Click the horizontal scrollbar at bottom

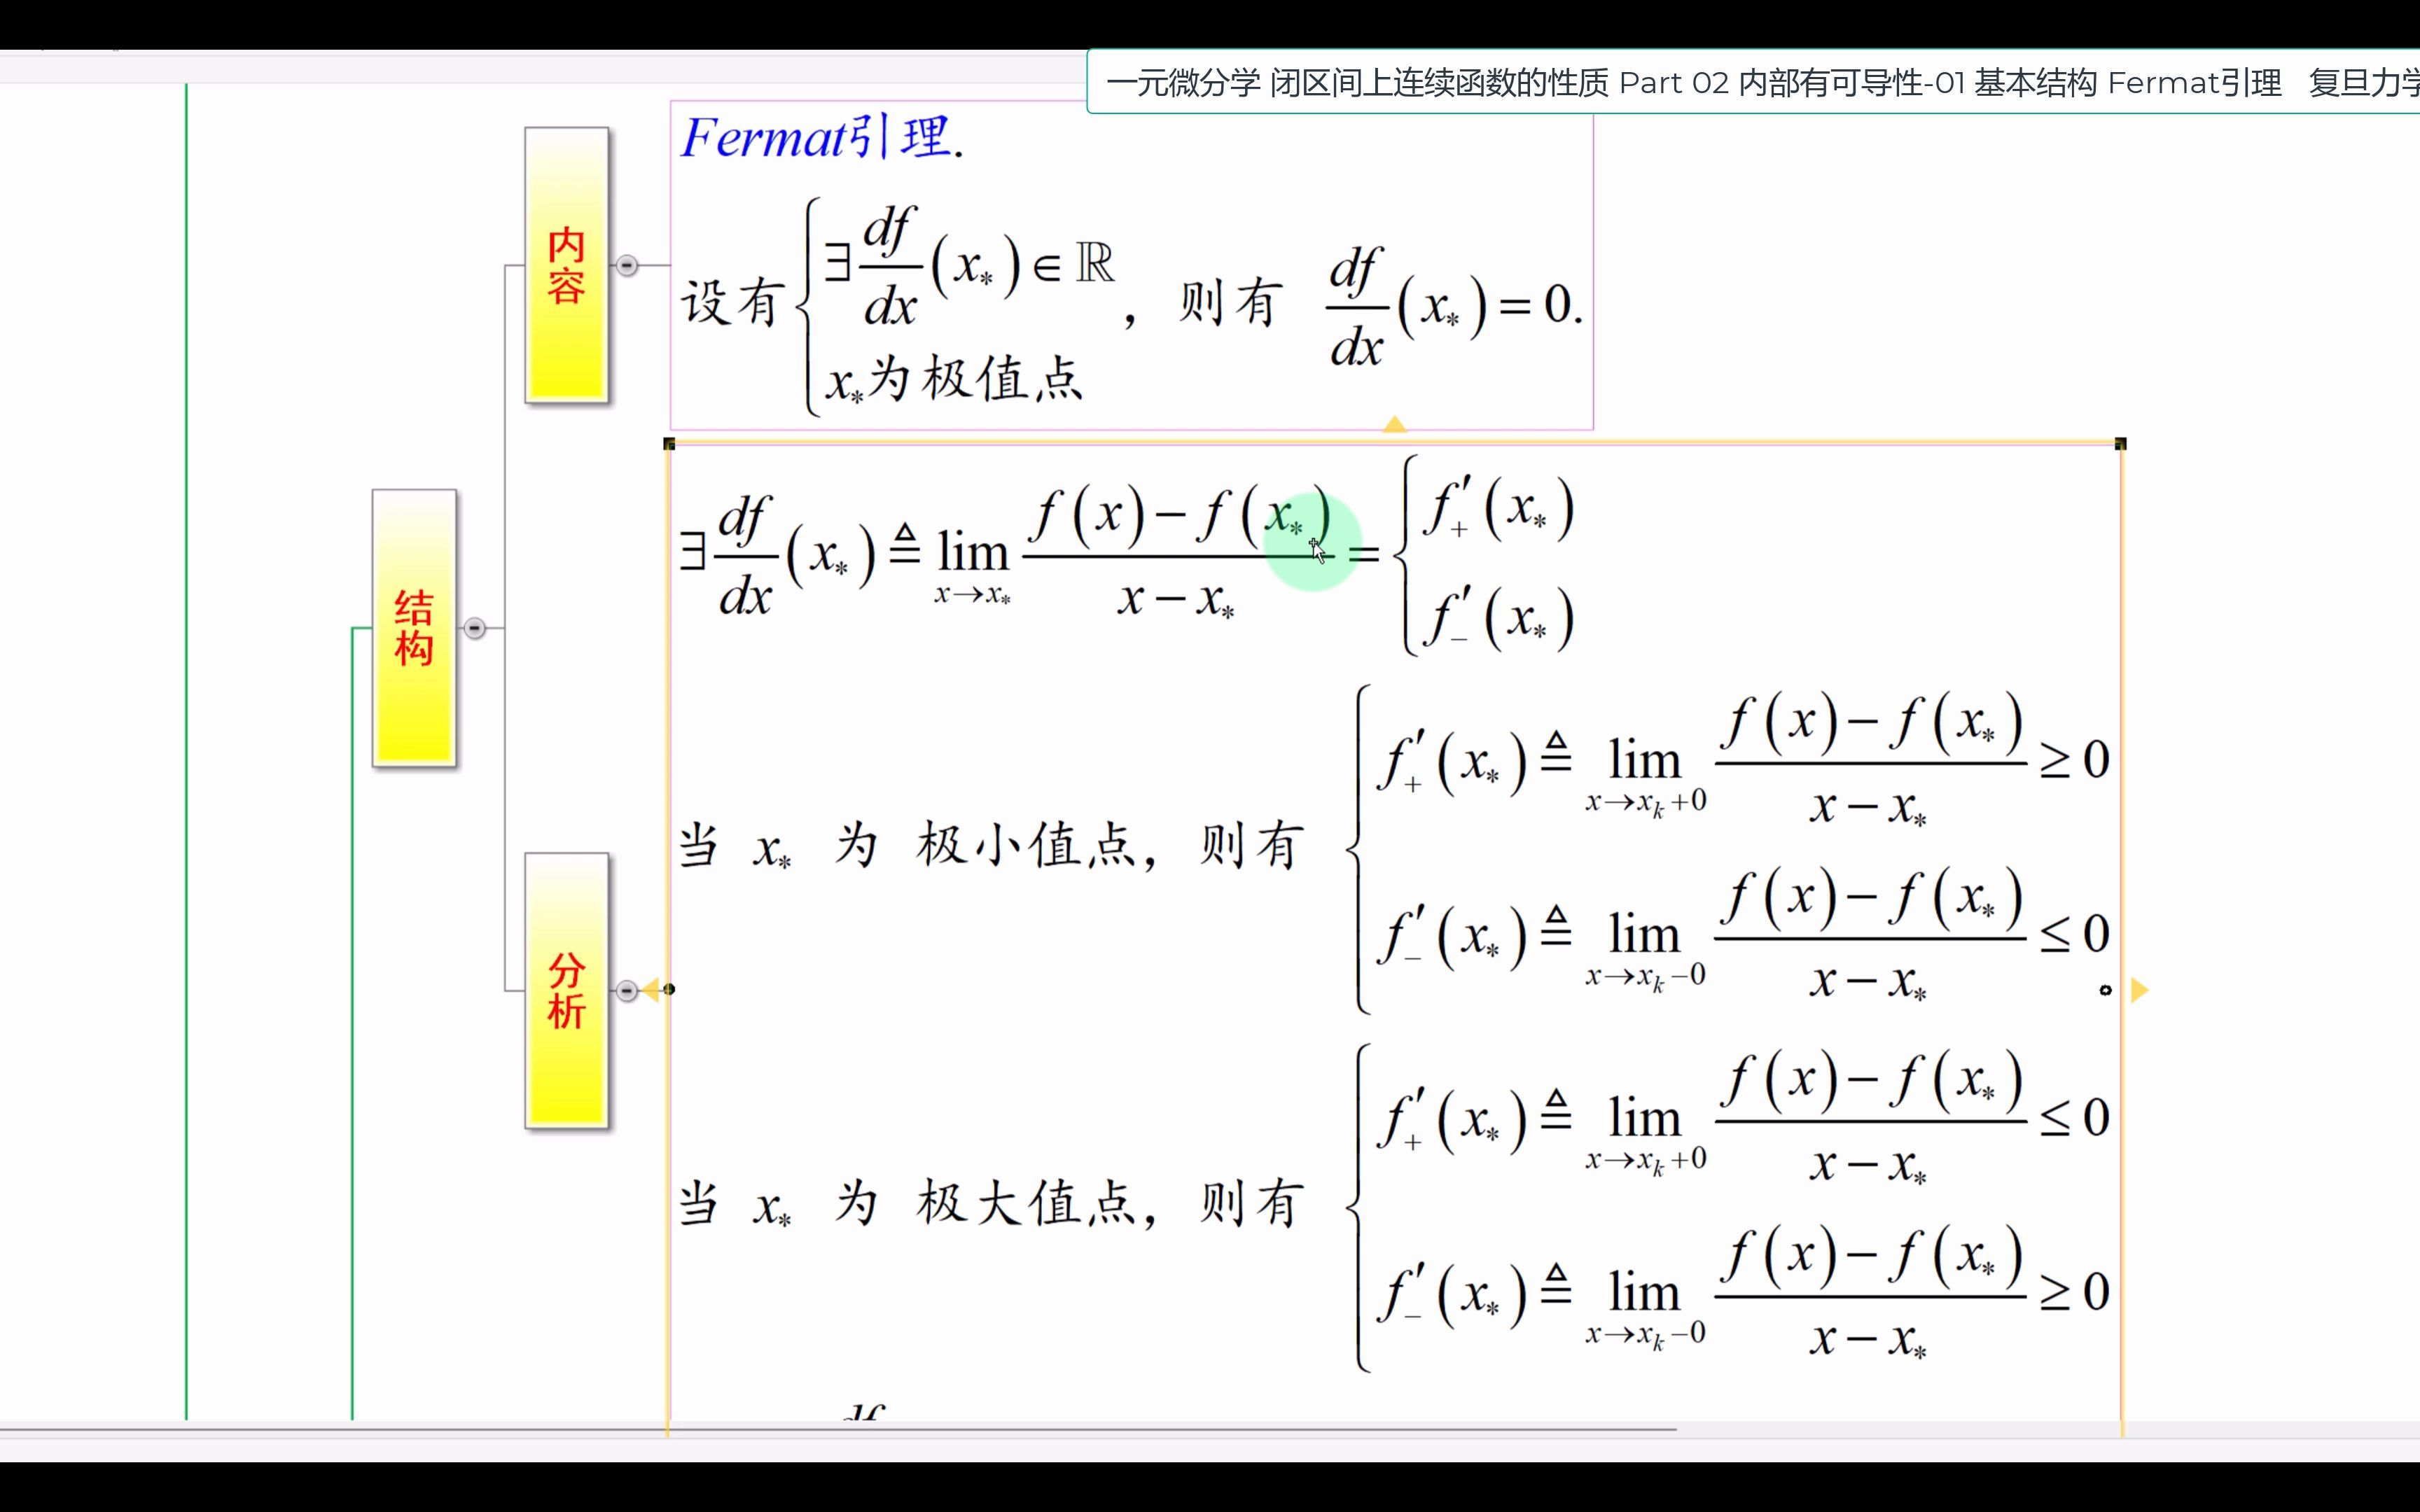(838, 1430)
